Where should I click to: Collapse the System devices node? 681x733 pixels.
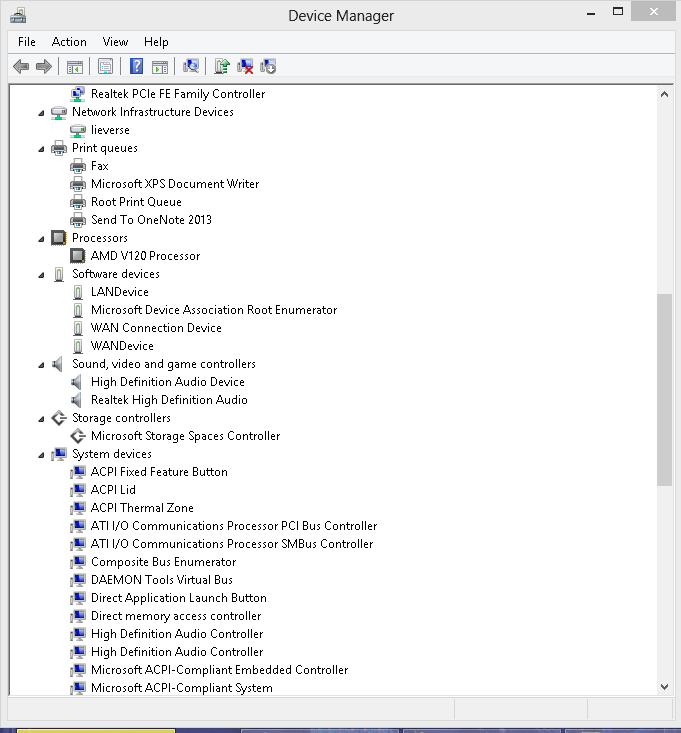pyautogui.click(x=41, y=454)
